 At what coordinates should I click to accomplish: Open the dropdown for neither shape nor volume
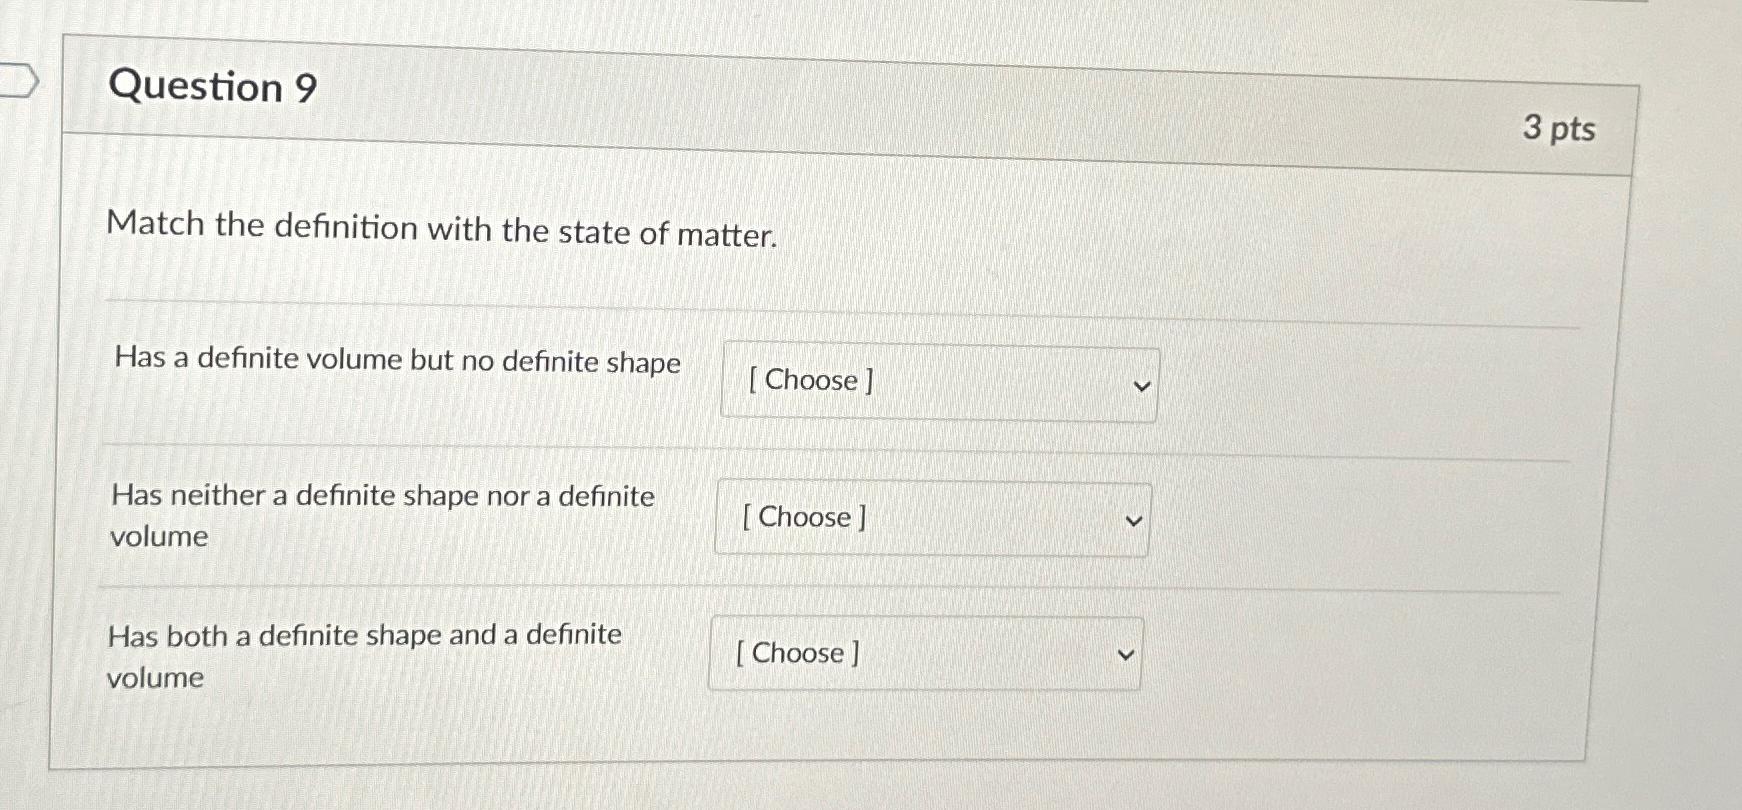pyautogui.click(x=930, y=518)
